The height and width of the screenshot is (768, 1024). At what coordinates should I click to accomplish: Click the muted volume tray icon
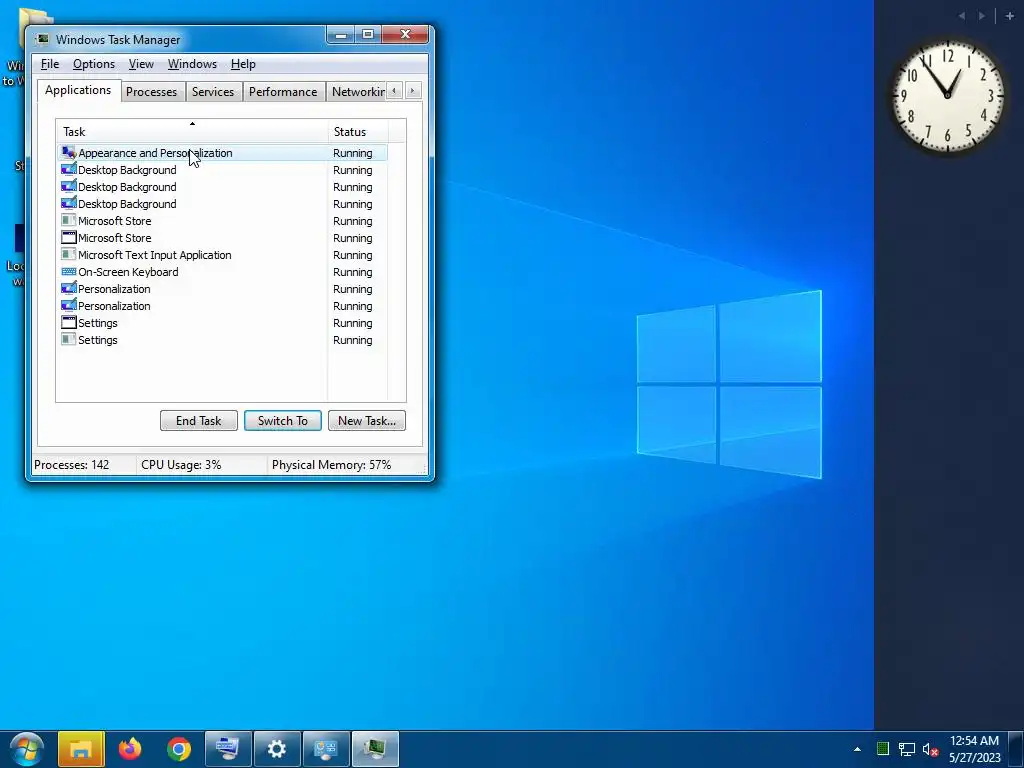[x=931, y=749]
